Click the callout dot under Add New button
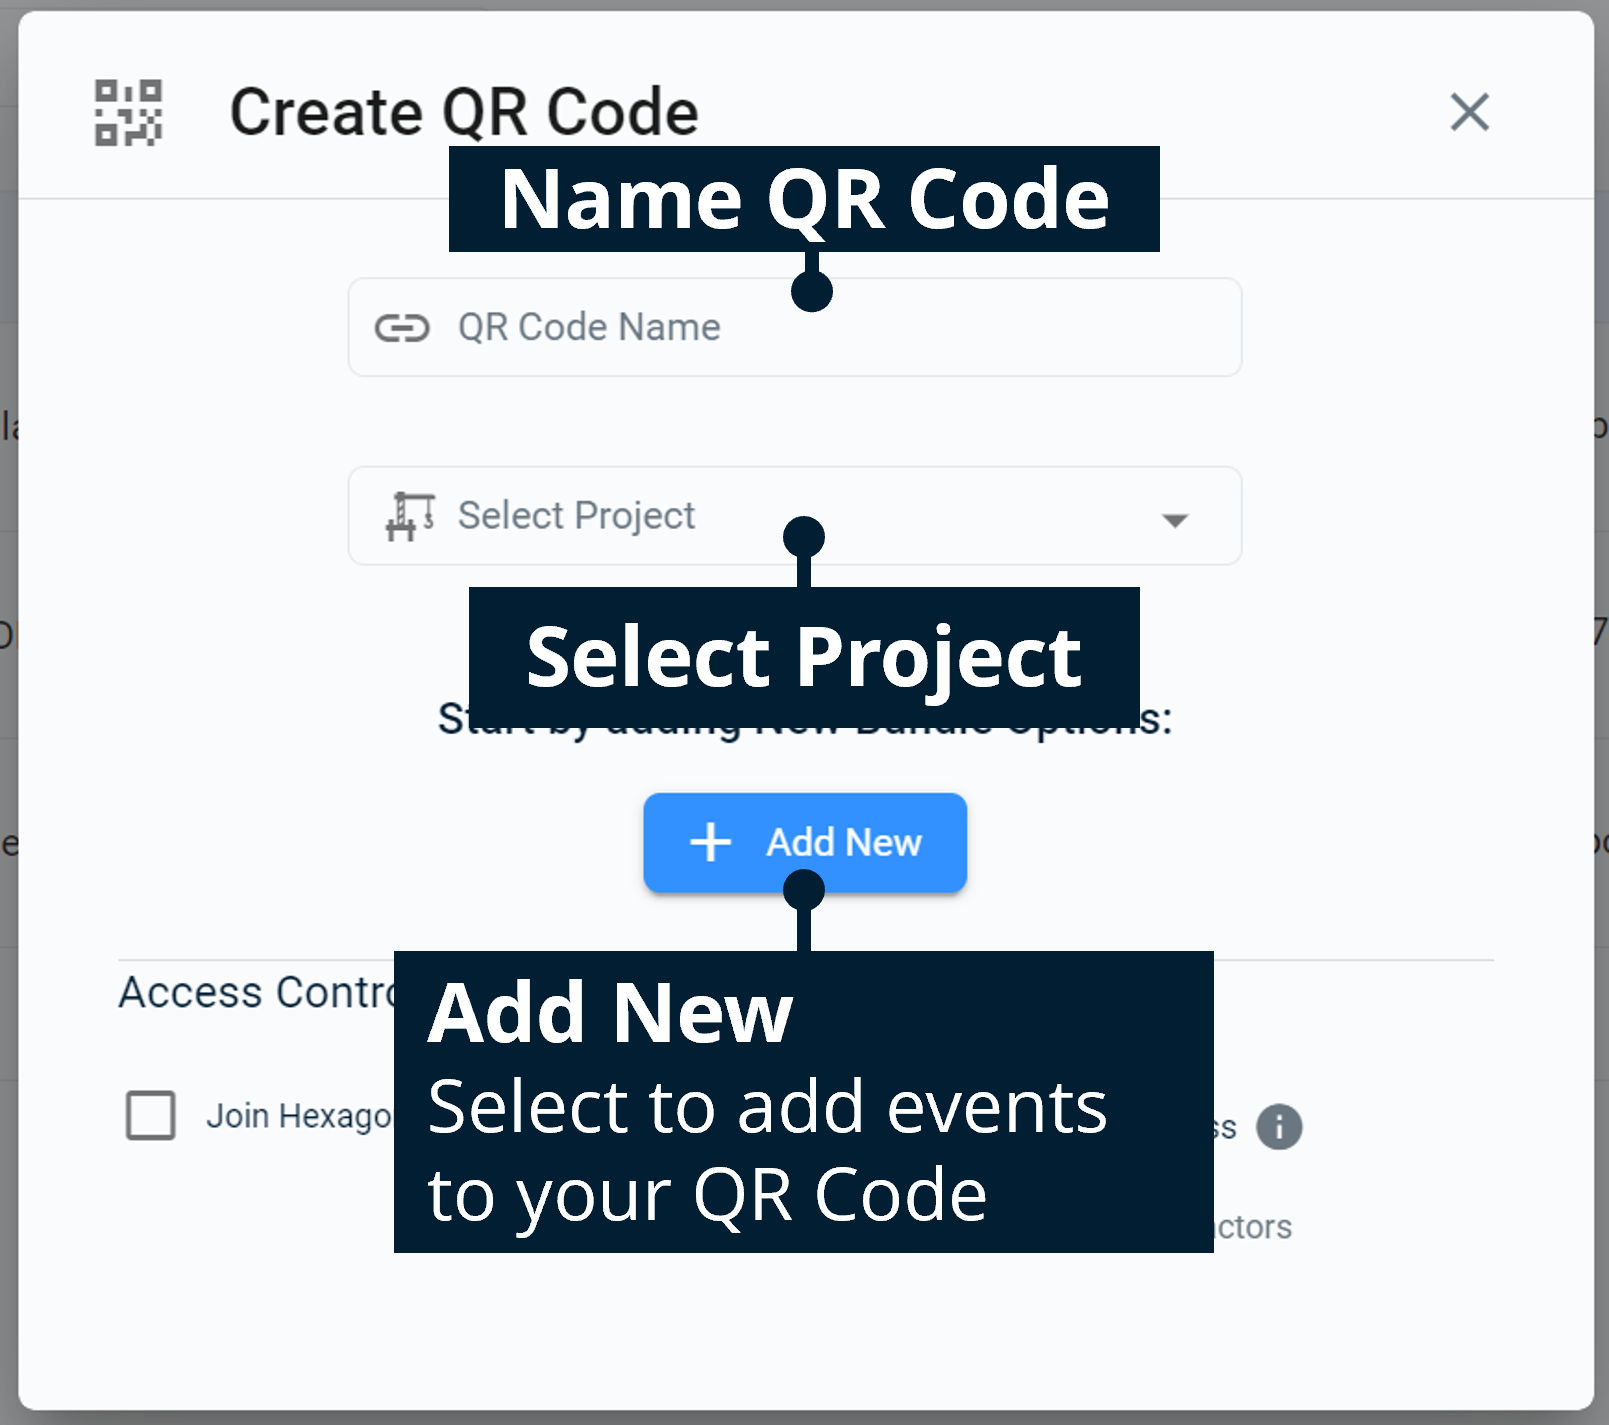The height and width of the screenshot is (1425, 1609). (x=804, y=890)
